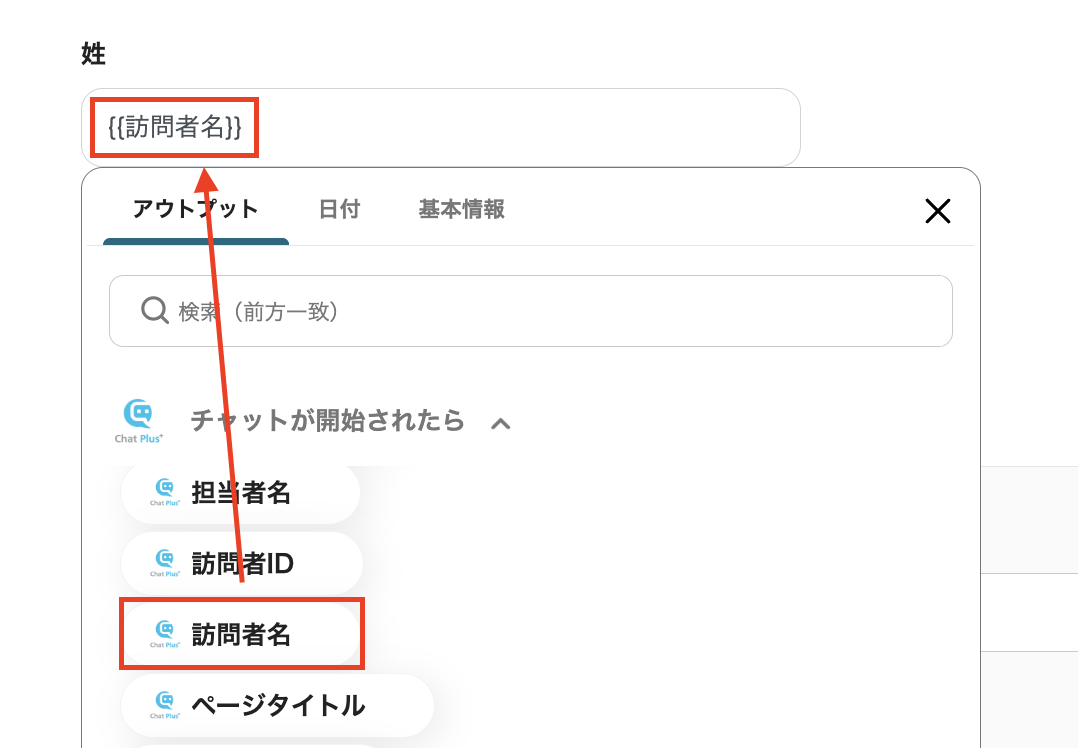Image resolution: width=1078 pixels, height=748 pixels.
Task: Switch to the アウトプット tab
Action: [195, 209]
